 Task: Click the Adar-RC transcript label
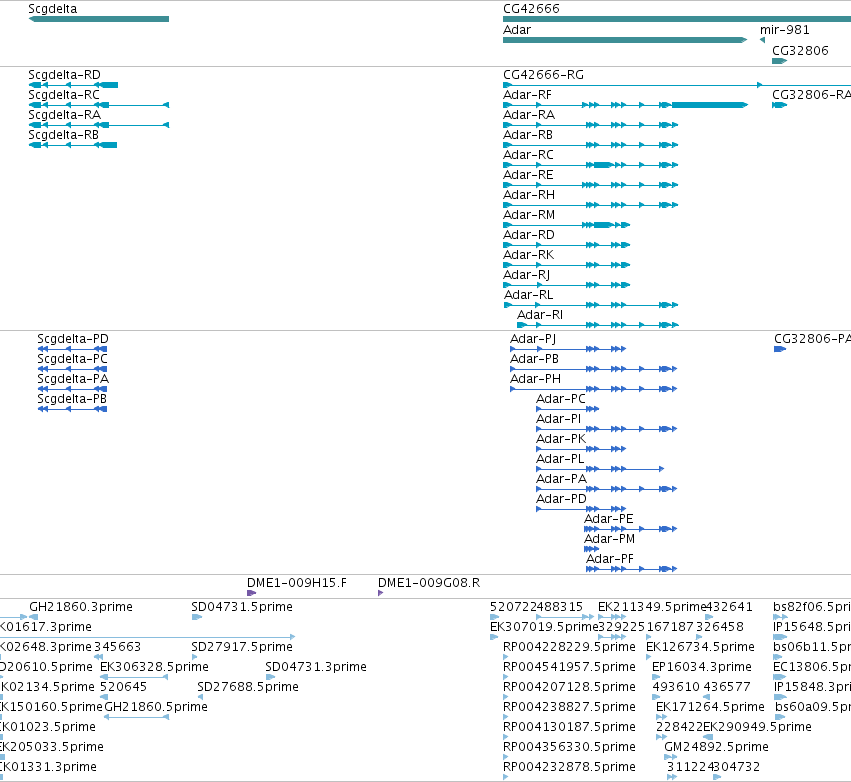click(528, 155)
